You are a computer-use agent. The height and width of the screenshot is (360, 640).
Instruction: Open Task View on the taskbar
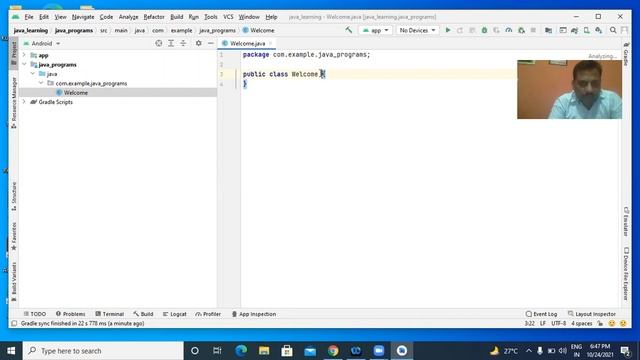tap(217, 351)
